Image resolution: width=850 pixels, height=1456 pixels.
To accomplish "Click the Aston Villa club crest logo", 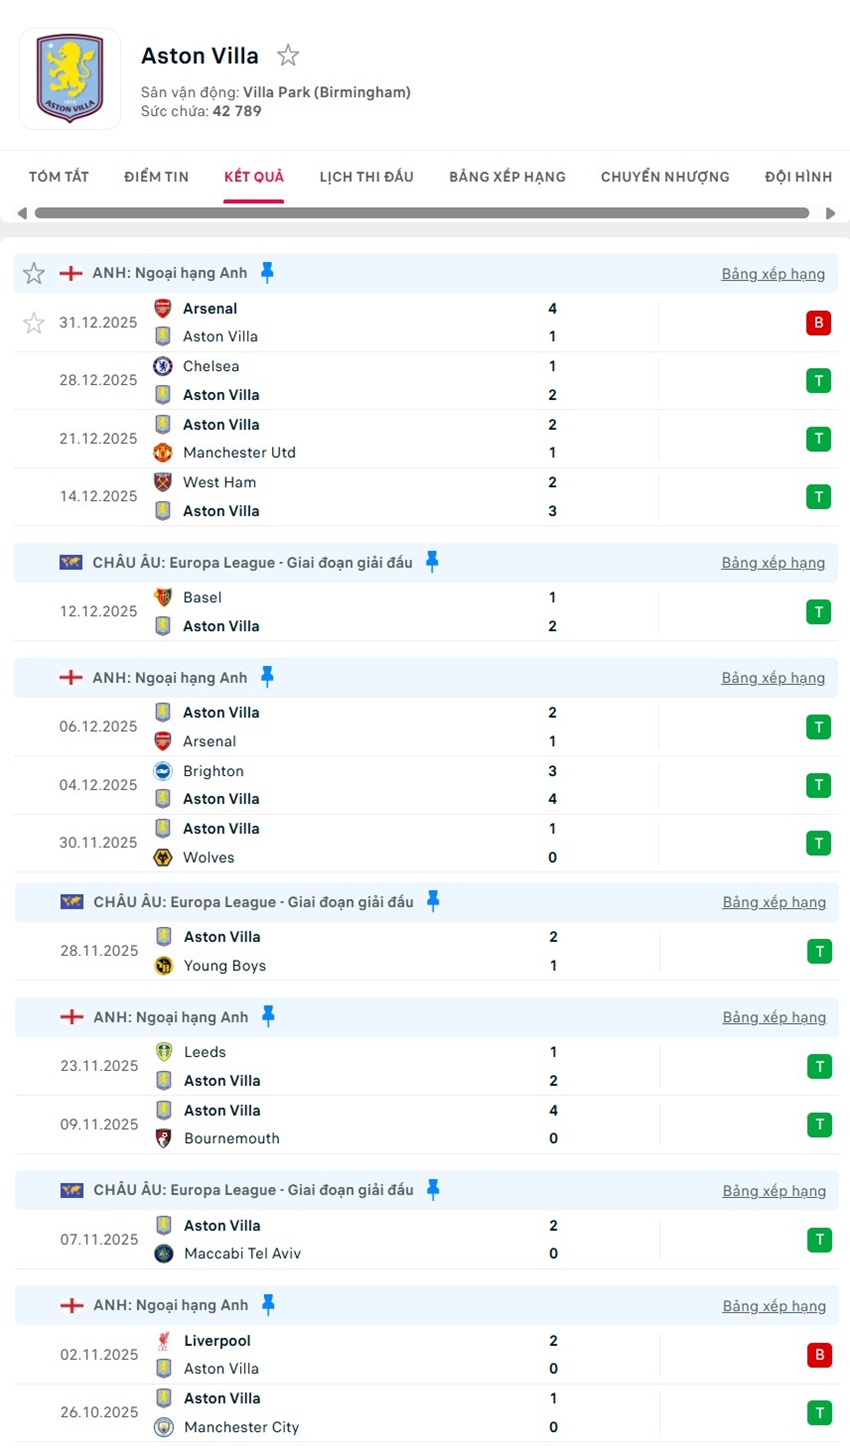I will click(70, 78).
